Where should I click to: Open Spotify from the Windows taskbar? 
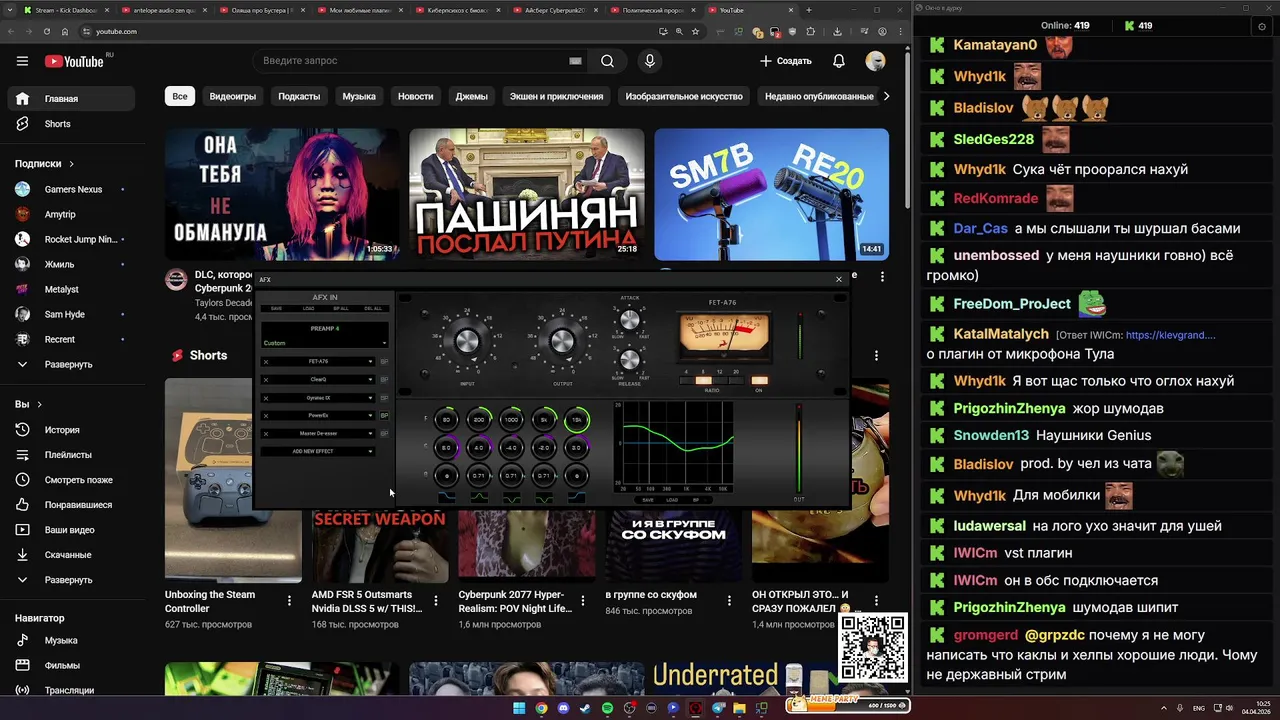[x=607, y=708]
